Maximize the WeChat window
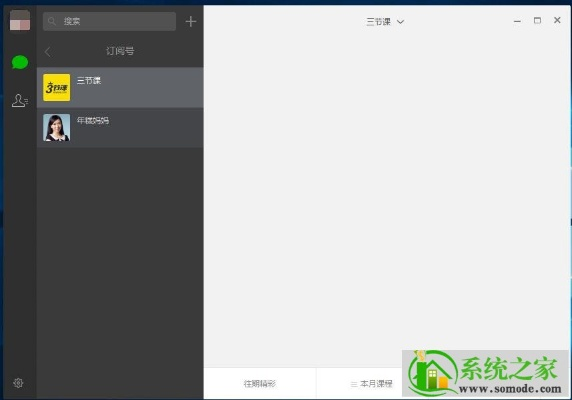572x400 pixels. pyautogui.click(x=537, y=20)
